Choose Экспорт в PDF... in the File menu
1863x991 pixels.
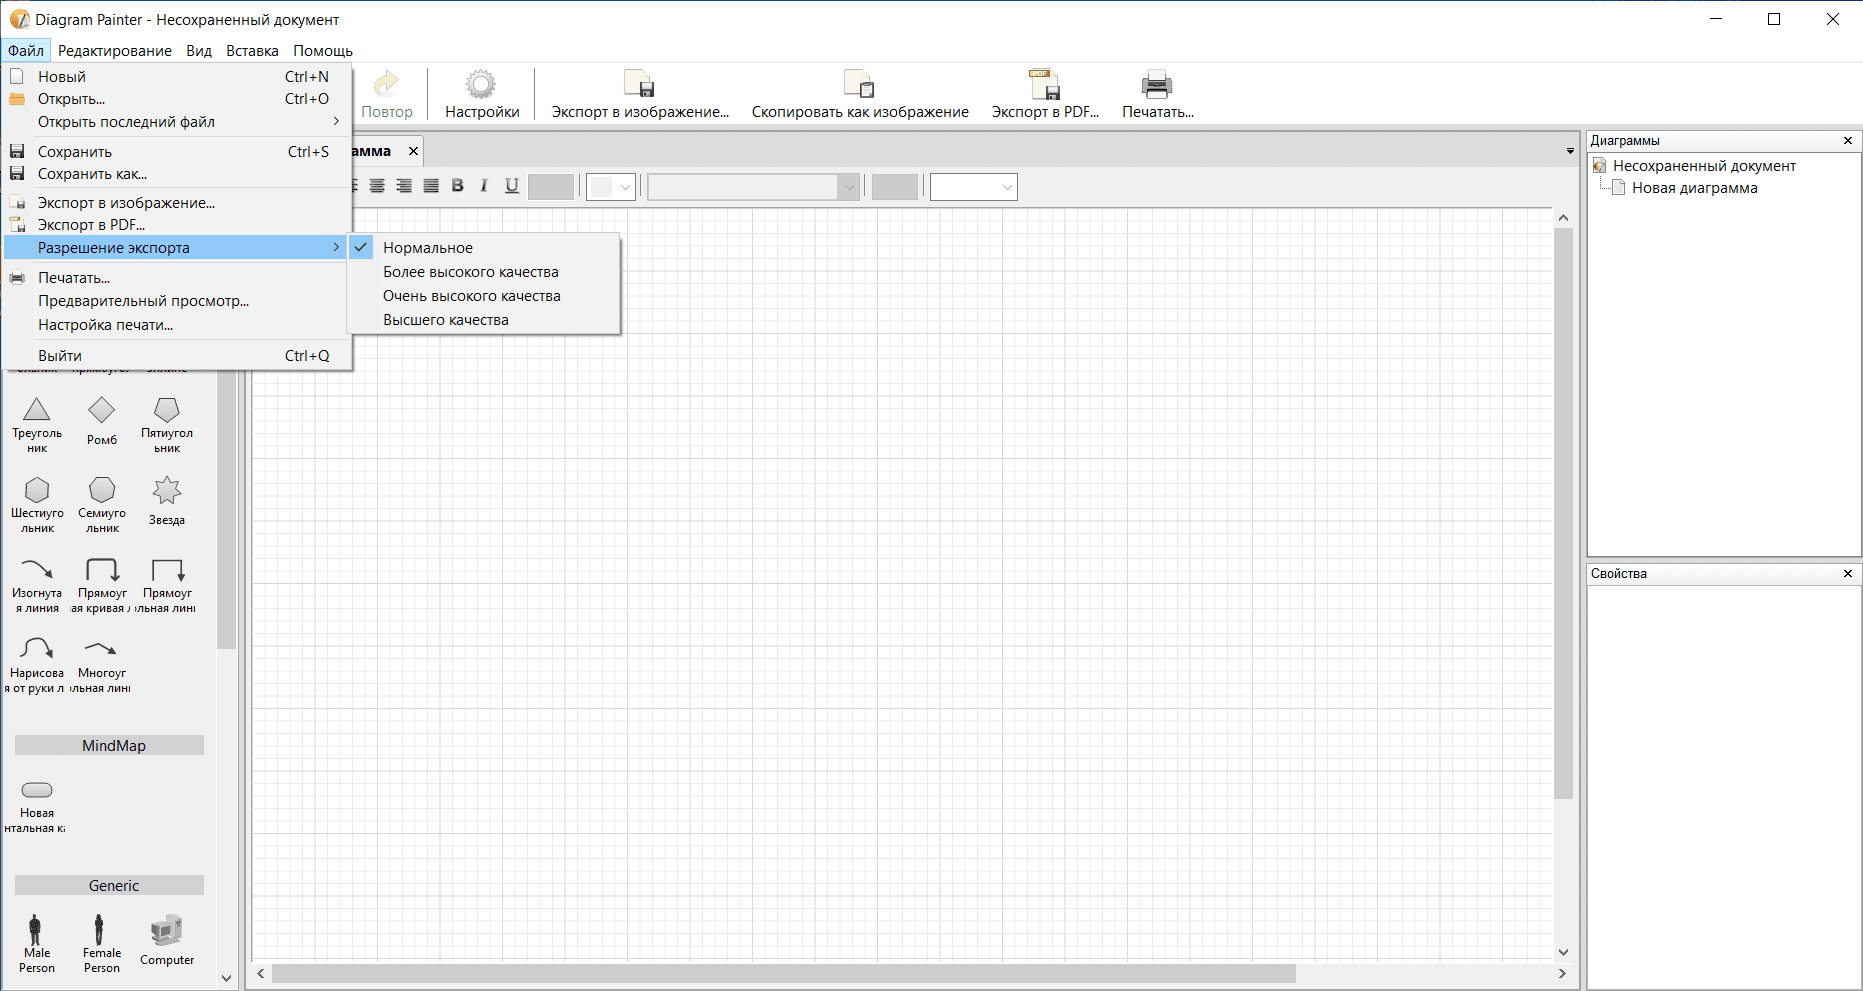[x=176, y=225]
